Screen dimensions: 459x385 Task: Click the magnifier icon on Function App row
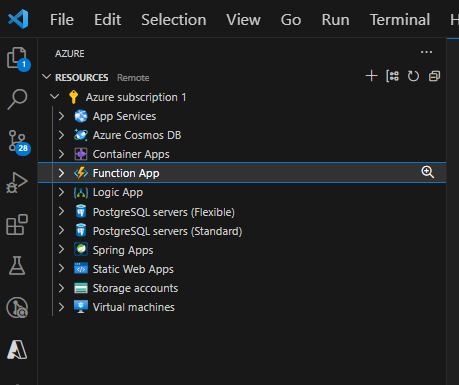pyautogui.click(x=427, y=172)
